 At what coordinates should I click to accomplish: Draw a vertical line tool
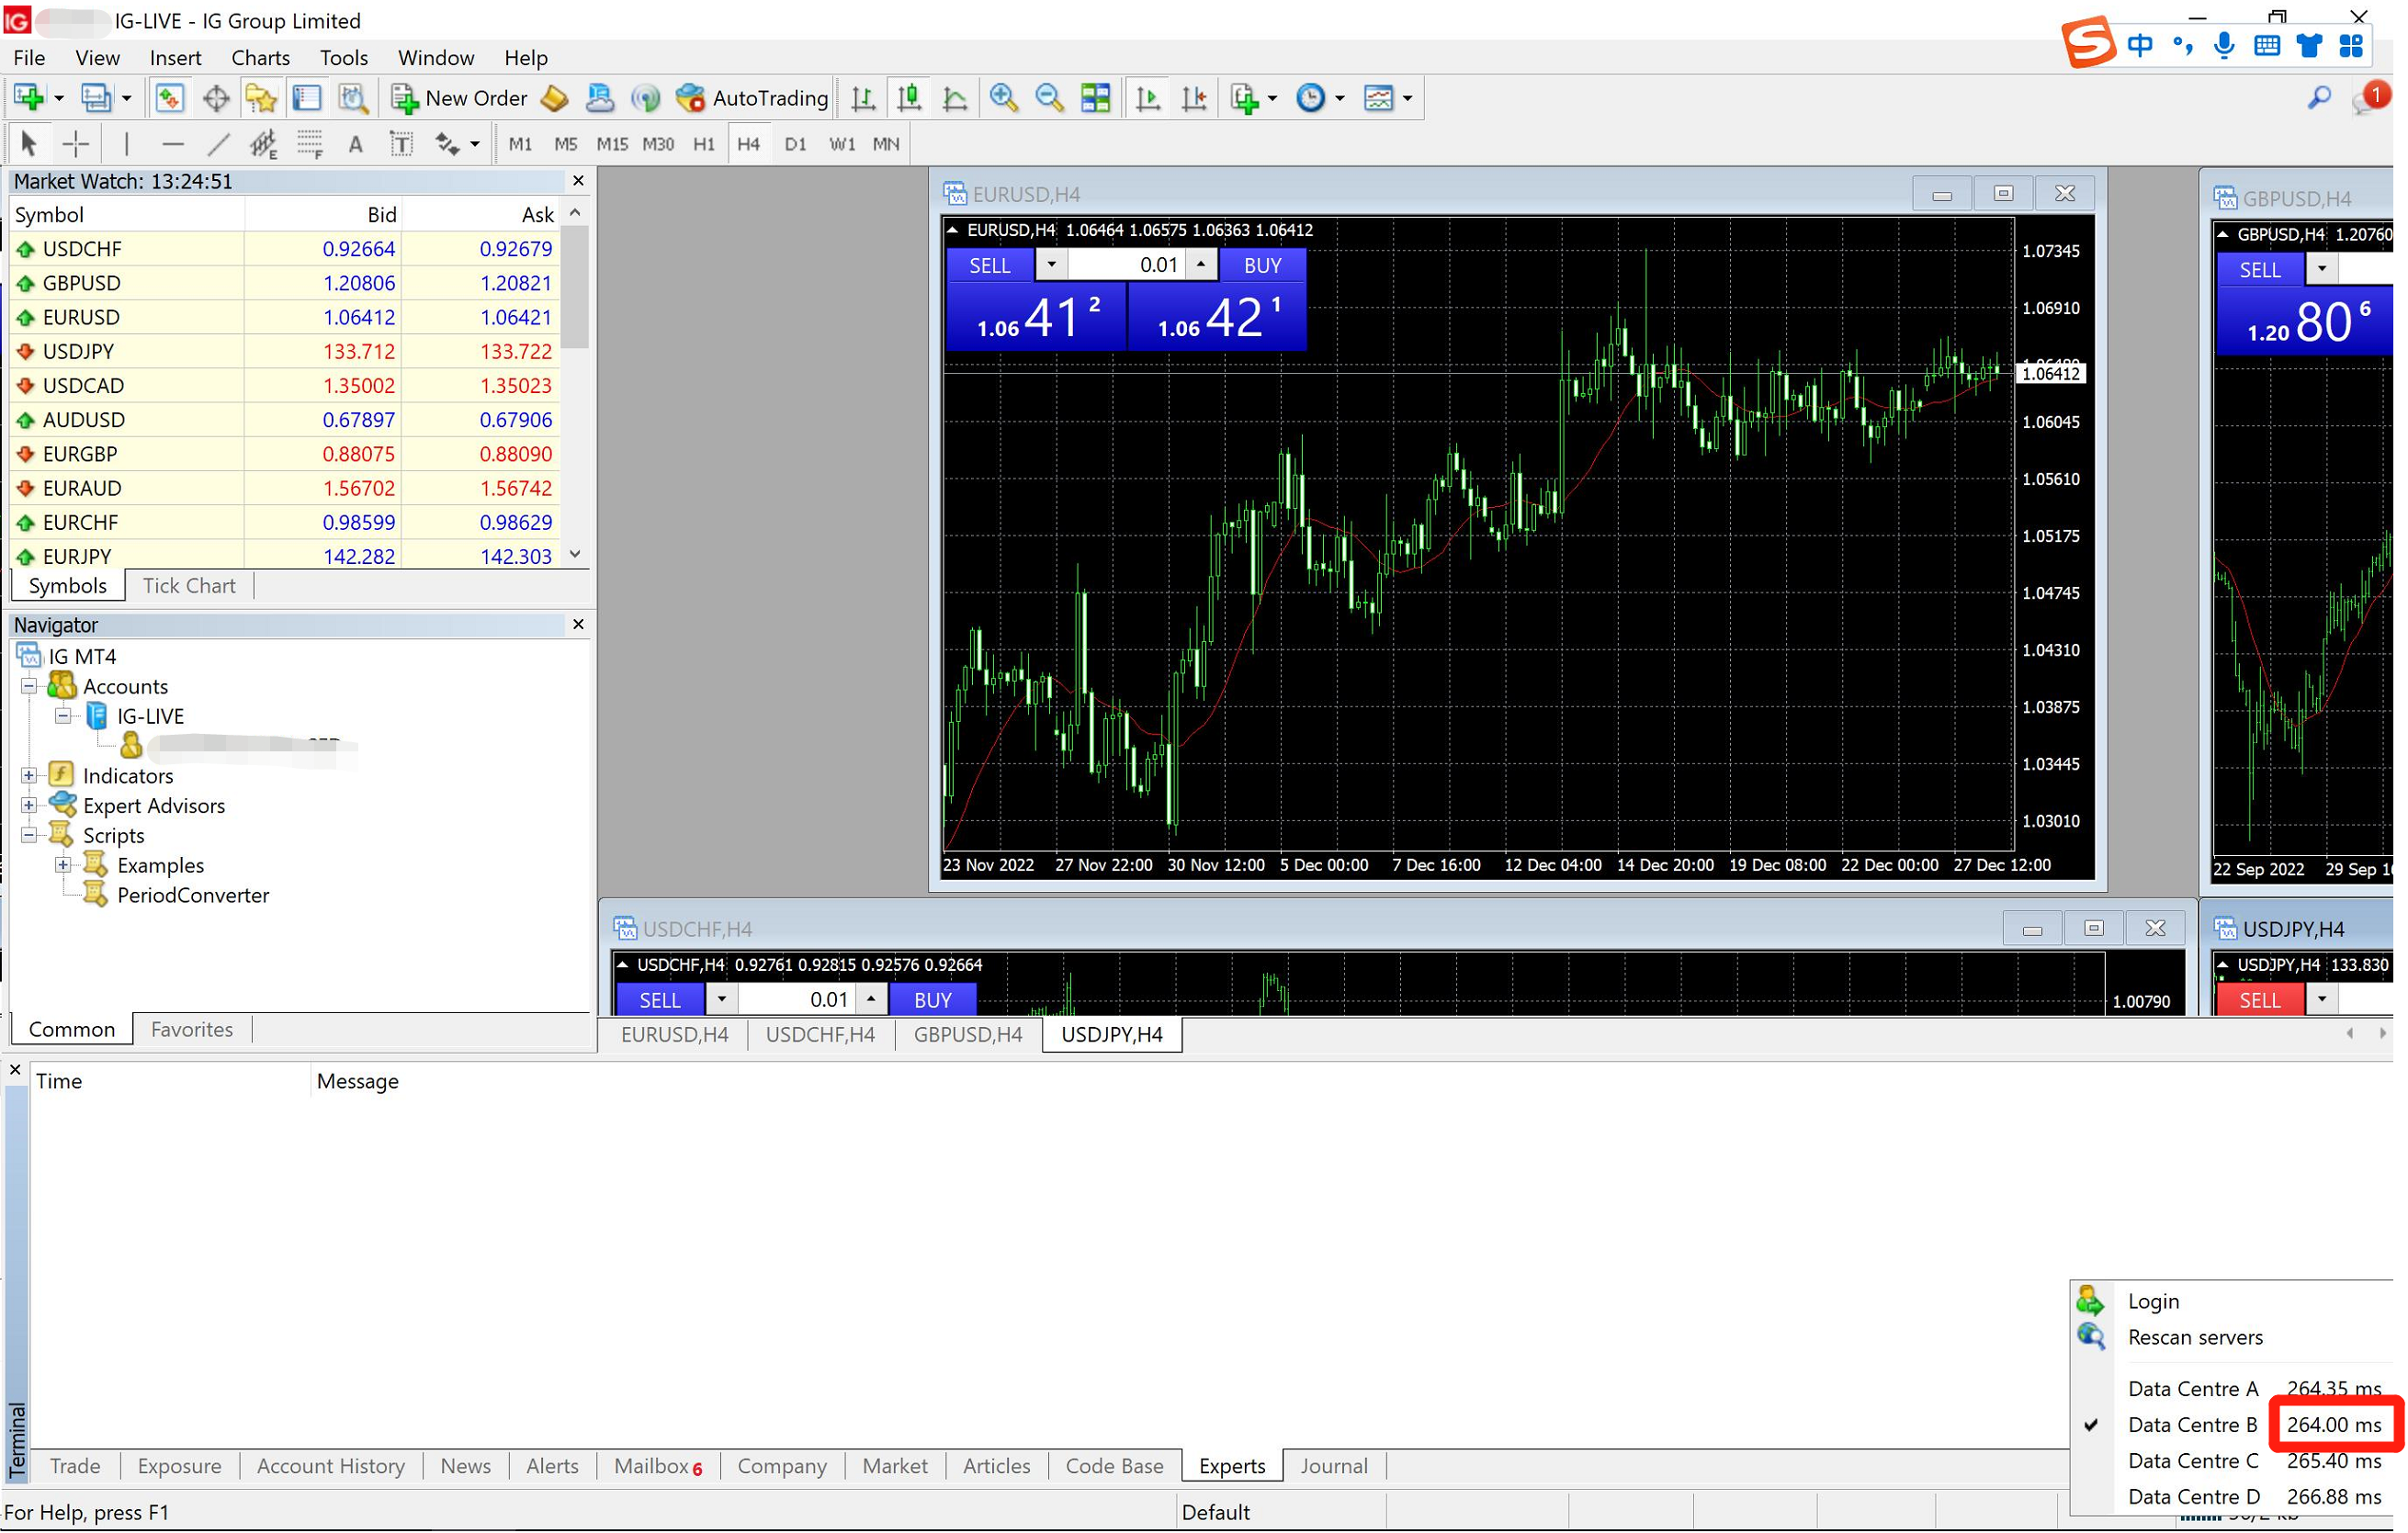coord(126,145)
